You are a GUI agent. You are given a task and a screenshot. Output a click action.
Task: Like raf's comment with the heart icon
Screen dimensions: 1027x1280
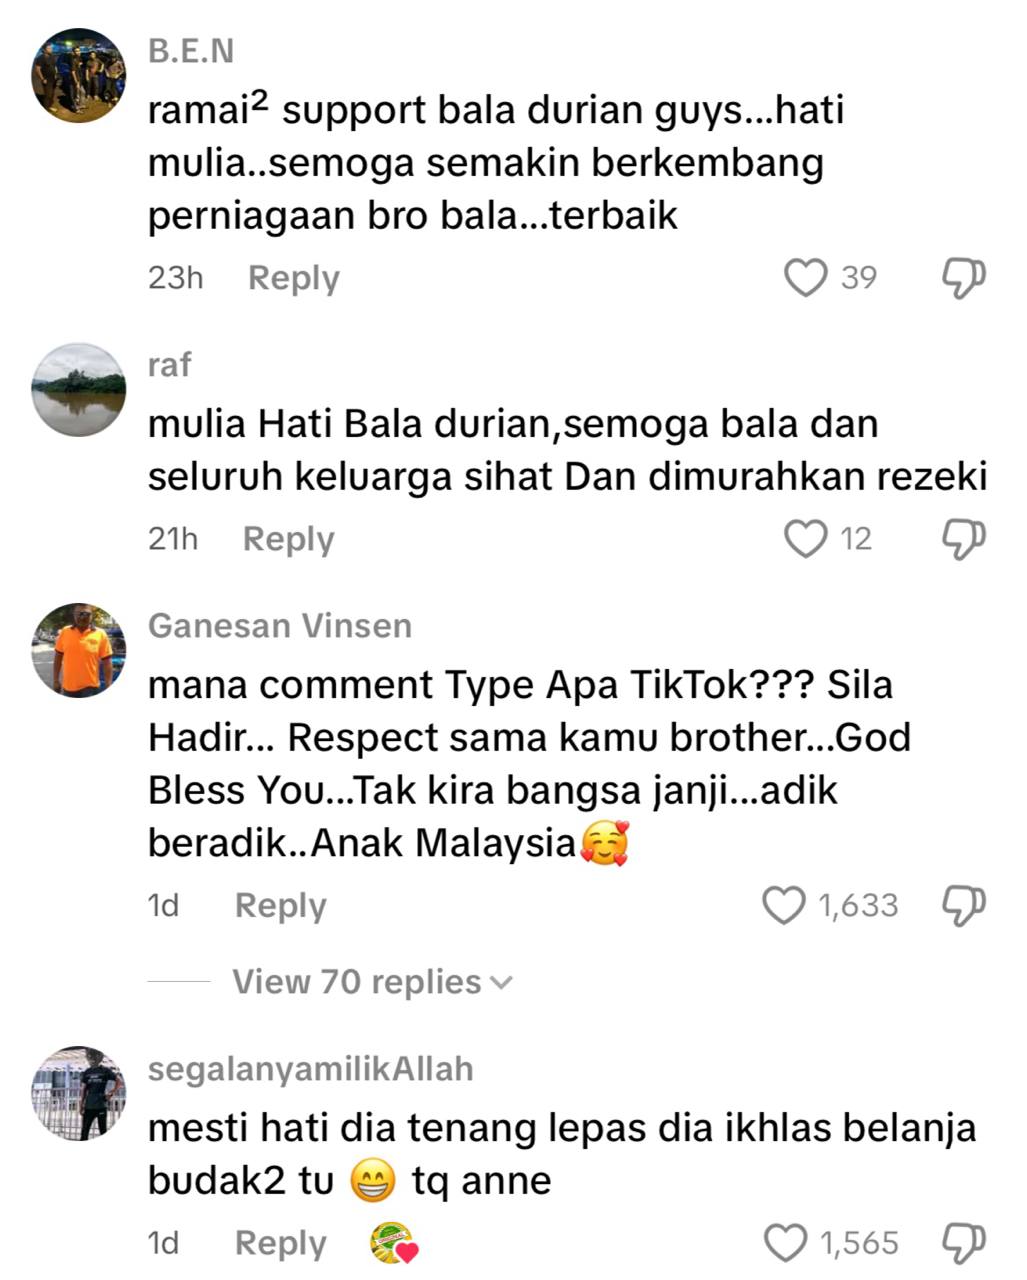805,539
